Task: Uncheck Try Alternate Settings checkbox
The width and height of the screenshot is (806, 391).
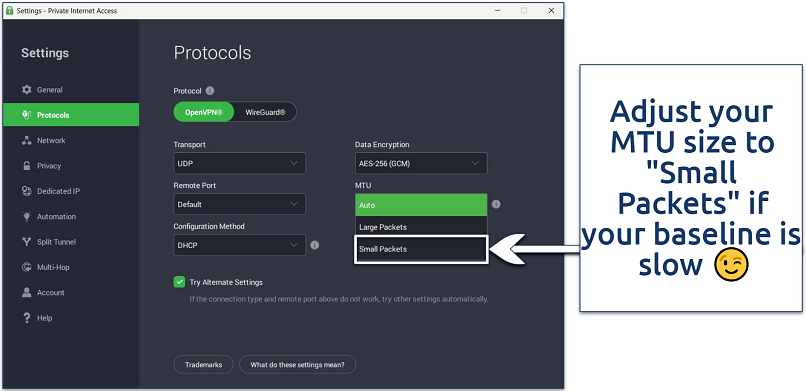Action: 179,282
